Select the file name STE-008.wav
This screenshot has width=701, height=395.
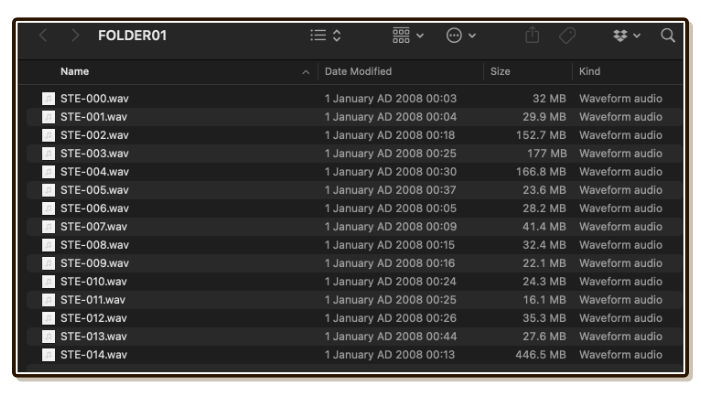(x=94, y=245)
